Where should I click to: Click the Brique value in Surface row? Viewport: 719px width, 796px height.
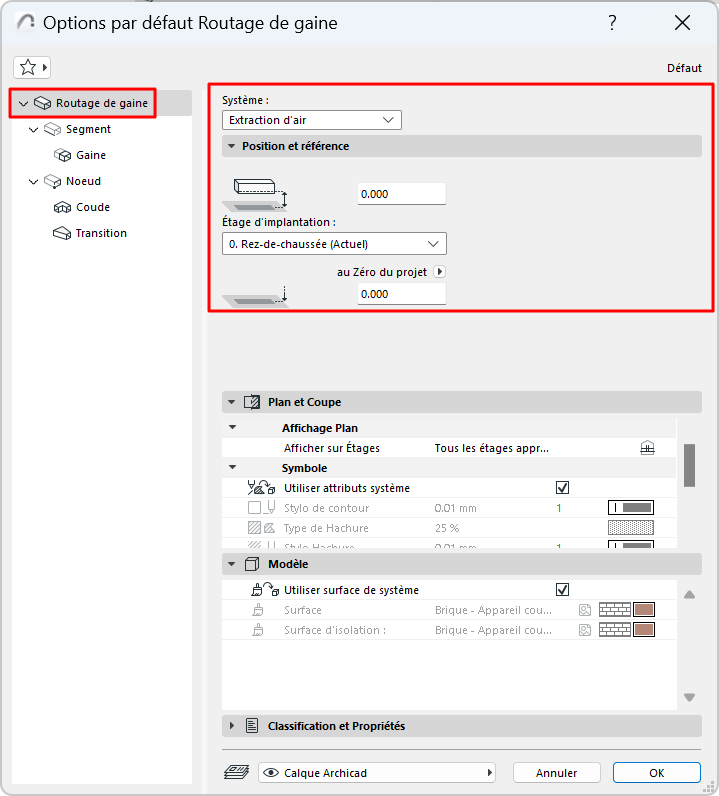[x=493, y=610]
